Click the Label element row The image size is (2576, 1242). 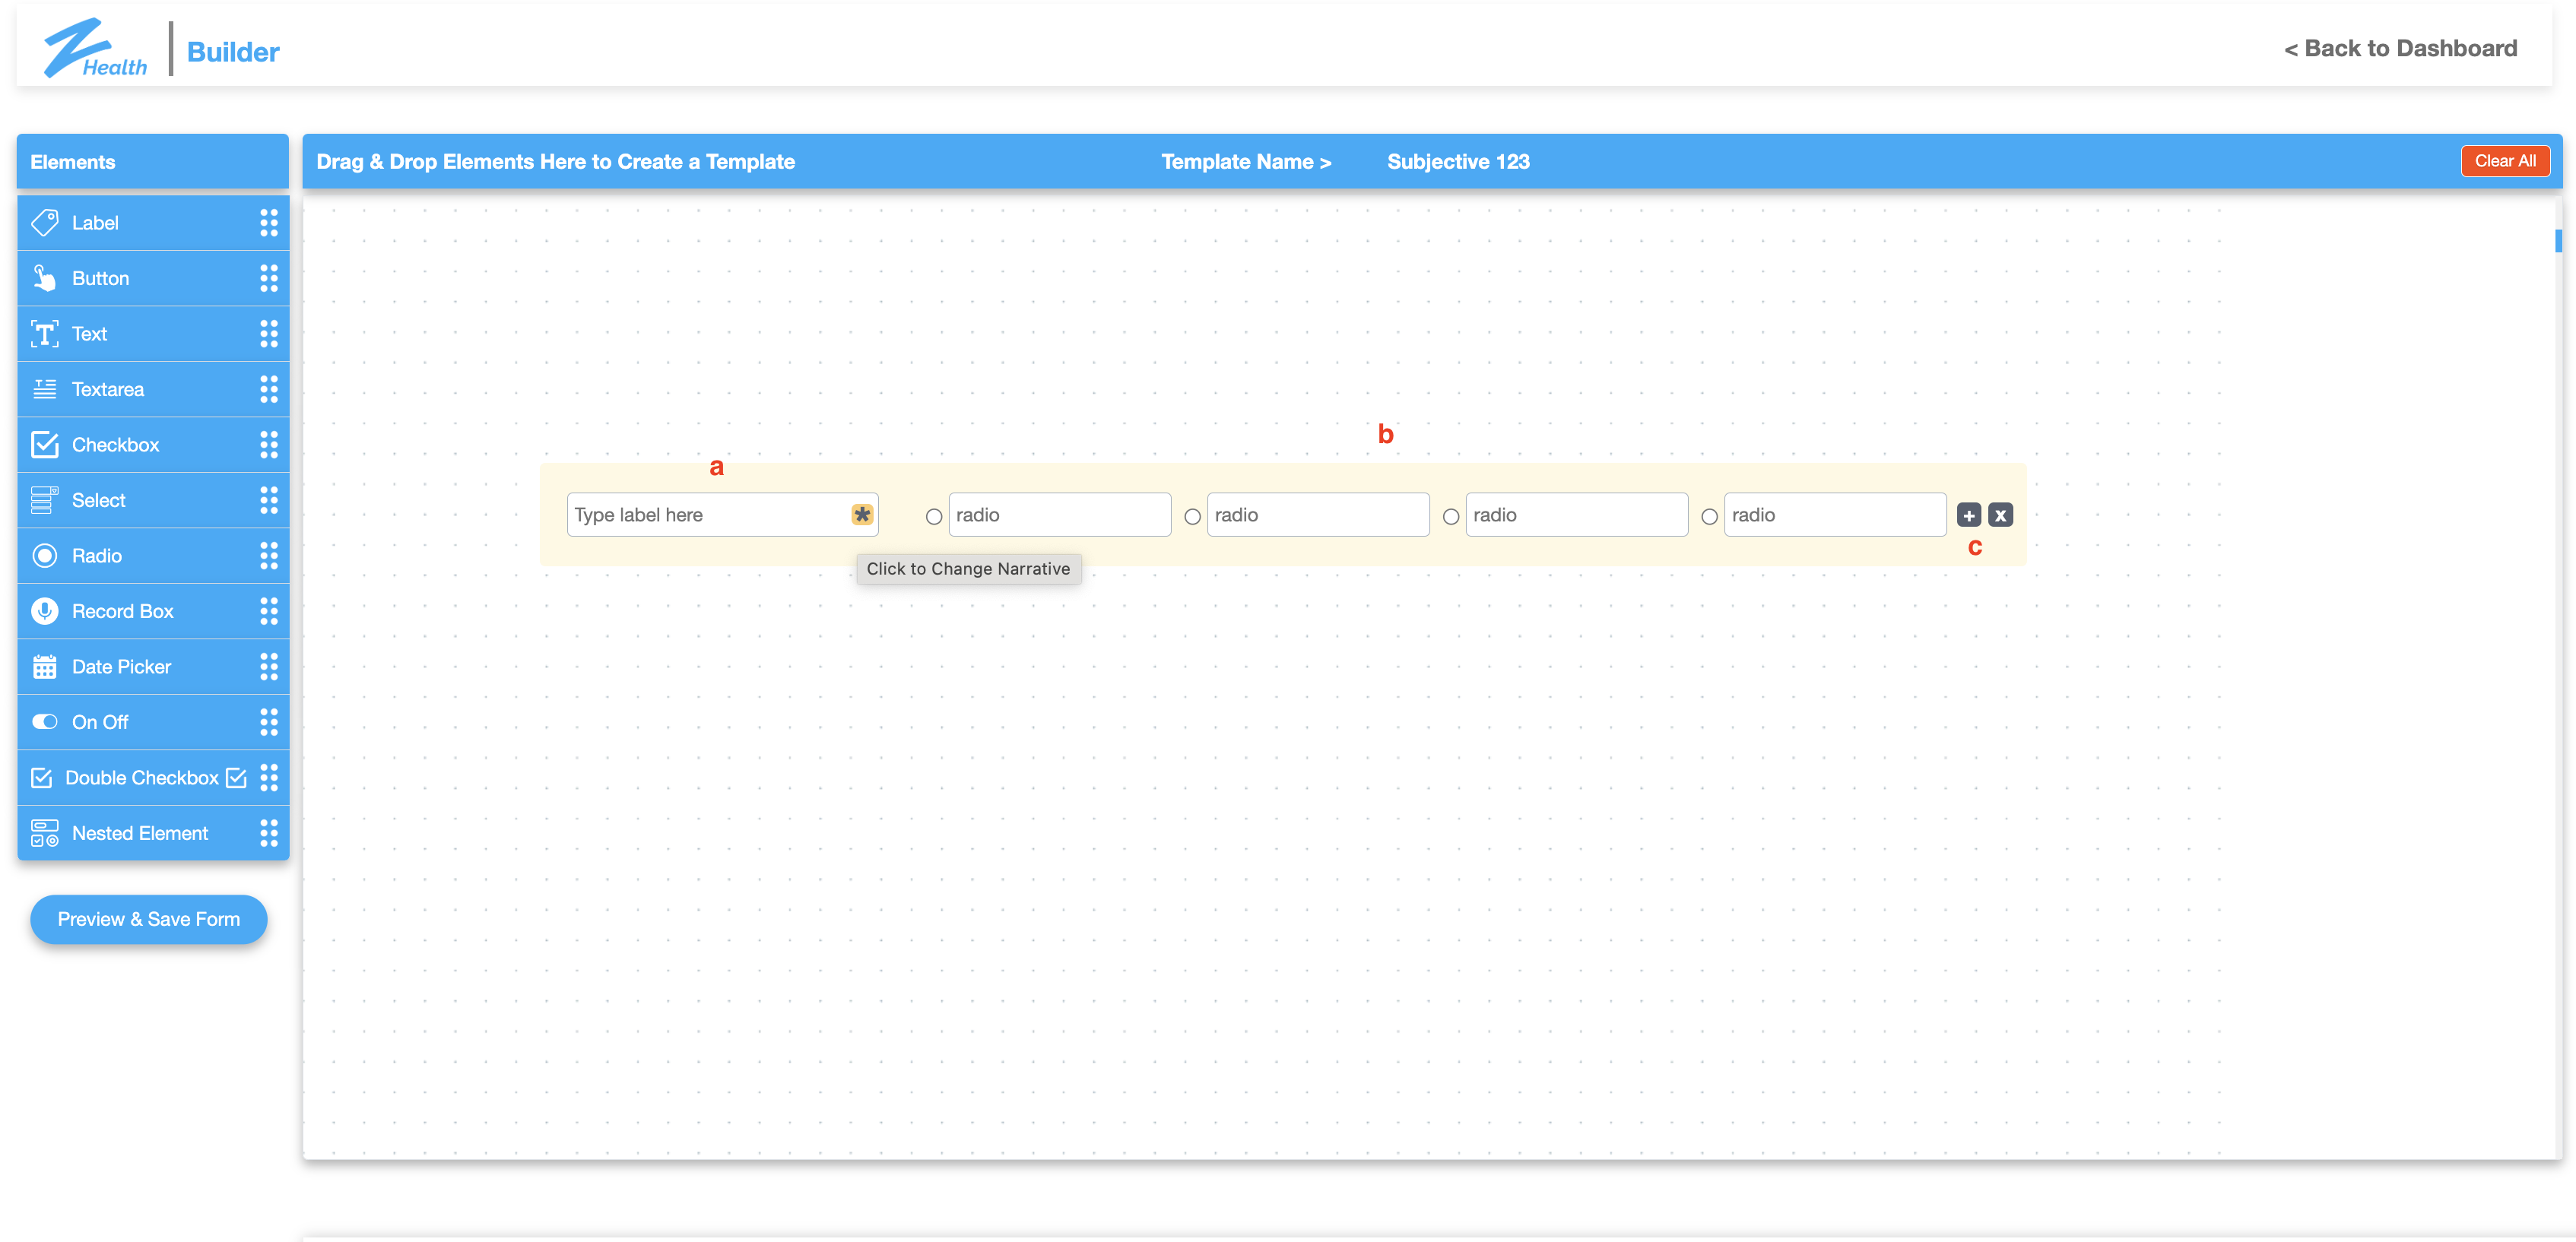pyautogui.click(x=153, y=222)
